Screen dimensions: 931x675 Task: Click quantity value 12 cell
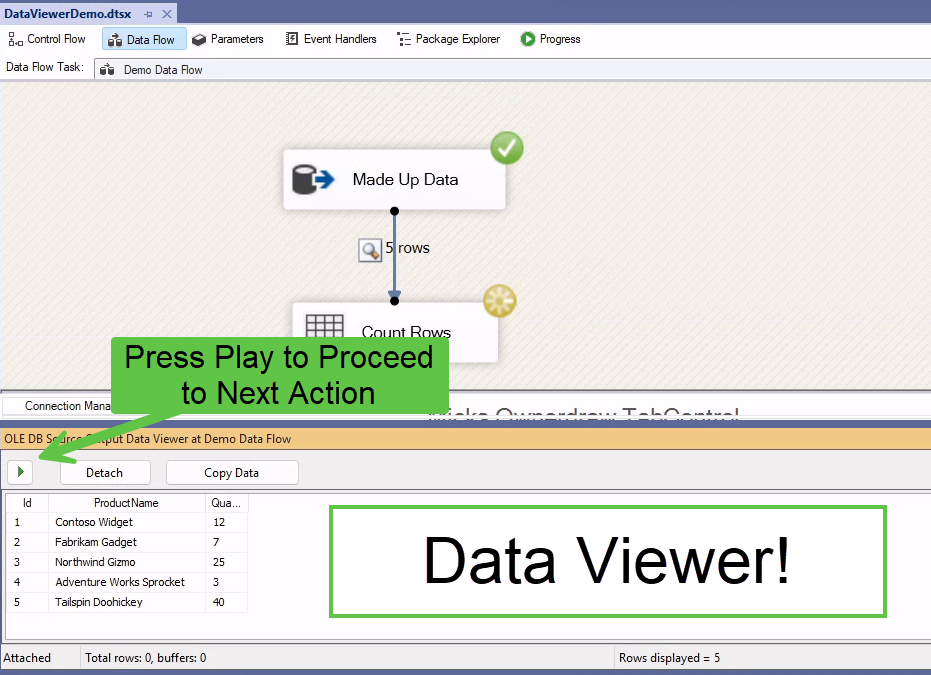click(x=226, y=522)
